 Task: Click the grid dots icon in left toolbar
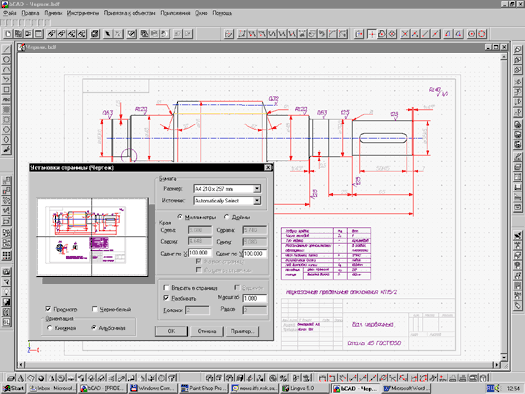6,256
